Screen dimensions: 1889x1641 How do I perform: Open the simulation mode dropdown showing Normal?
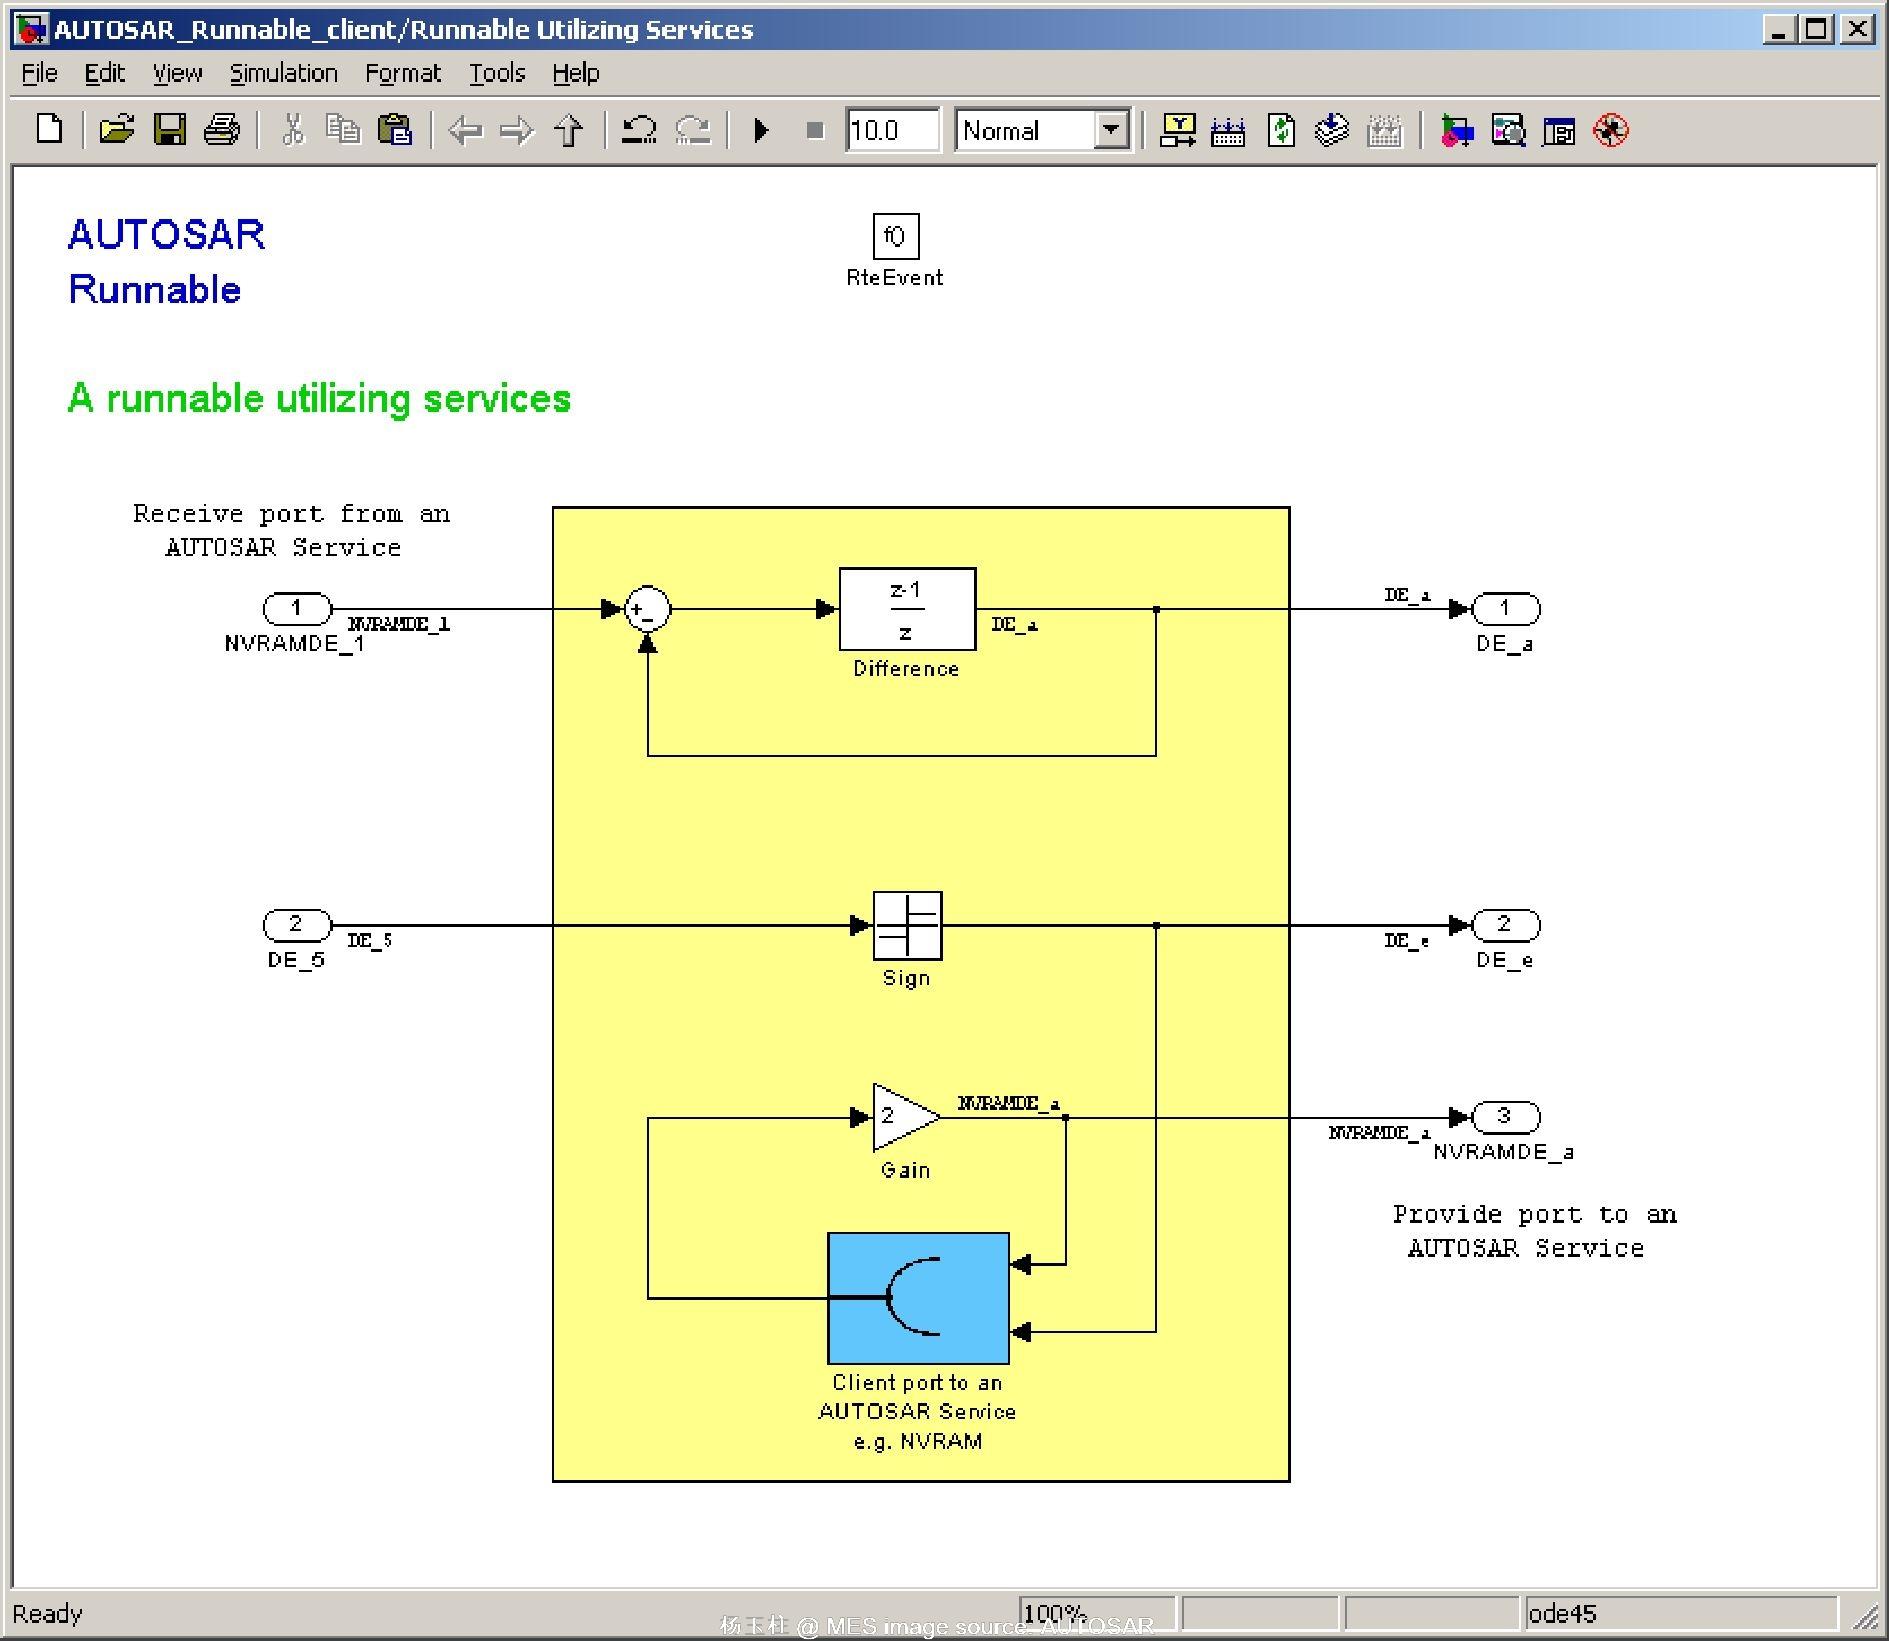point(1112,130)
